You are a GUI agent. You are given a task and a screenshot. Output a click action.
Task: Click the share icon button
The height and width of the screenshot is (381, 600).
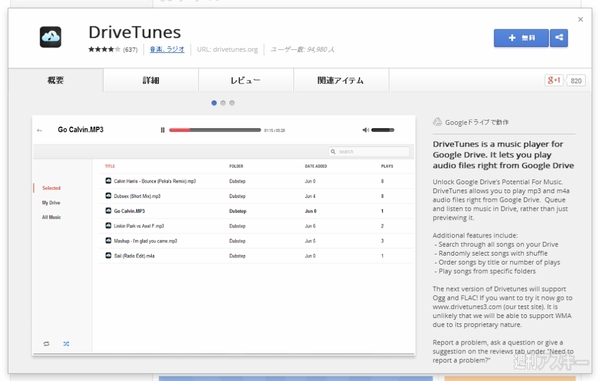(x=559, y=38)
